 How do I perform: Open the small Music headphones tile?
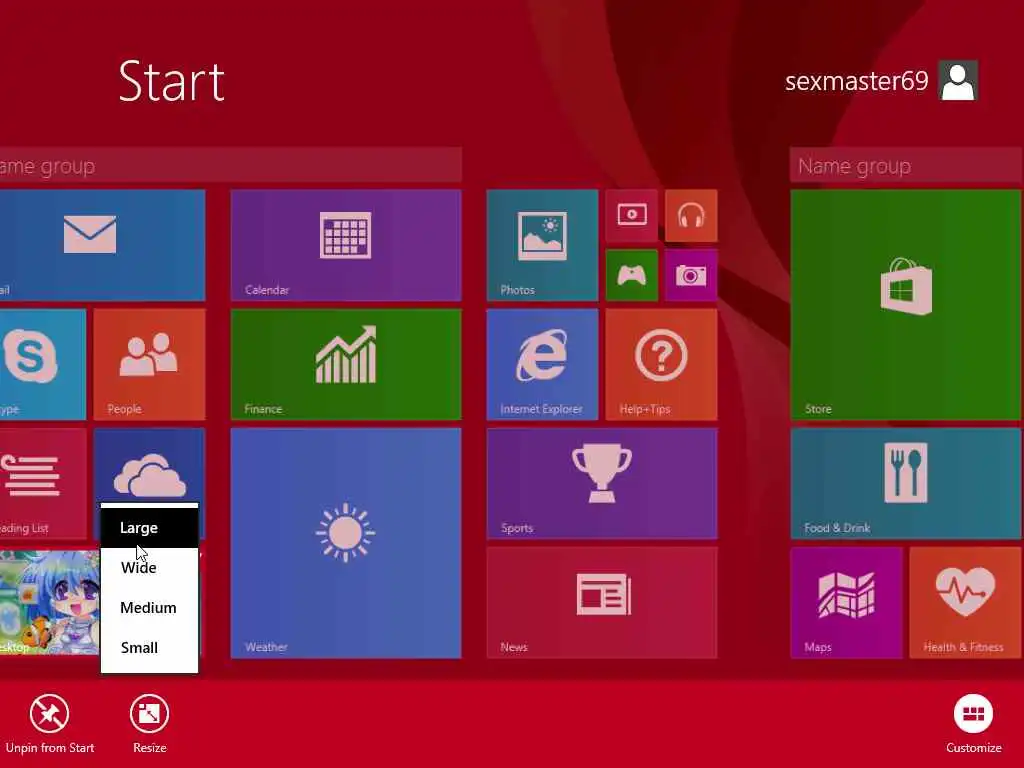coord(691,216)
